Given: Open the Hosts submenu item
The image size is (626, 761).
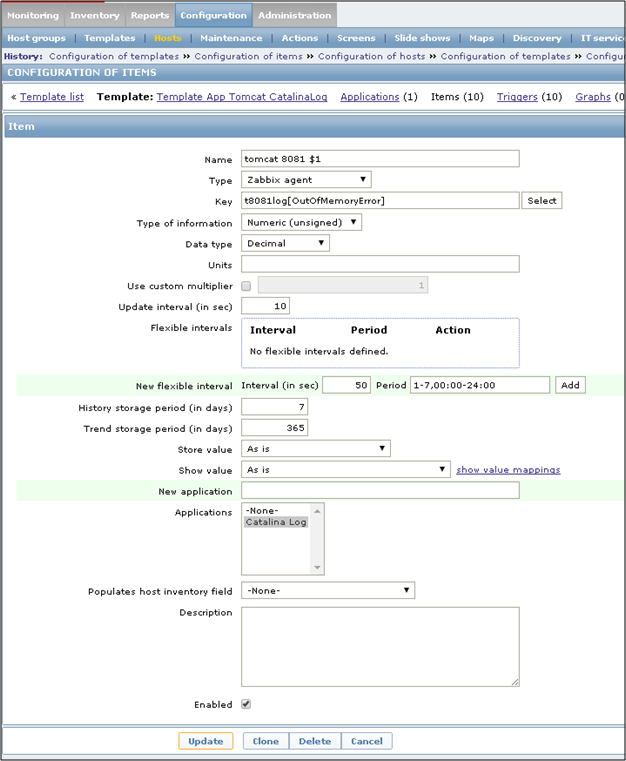Looking at the screenshot, I should point(167,38).
